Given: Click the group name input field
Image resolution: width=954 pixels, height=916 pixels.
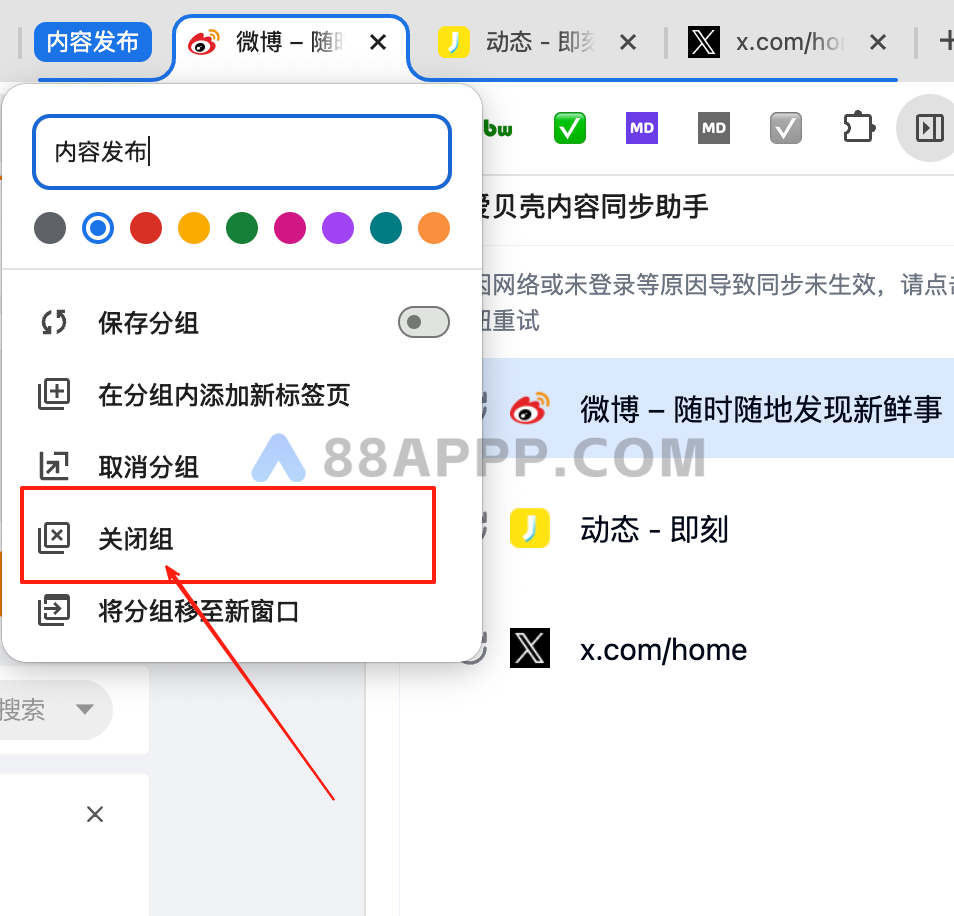Looking at the screenshot, I should pos(242,152).
